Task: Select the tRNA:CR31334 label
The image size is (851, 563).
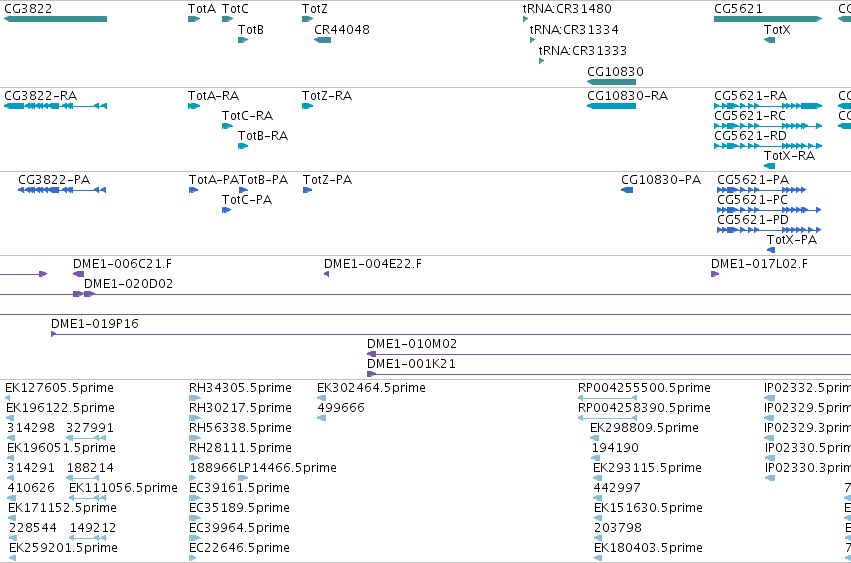Action: (x=574, y=30)
